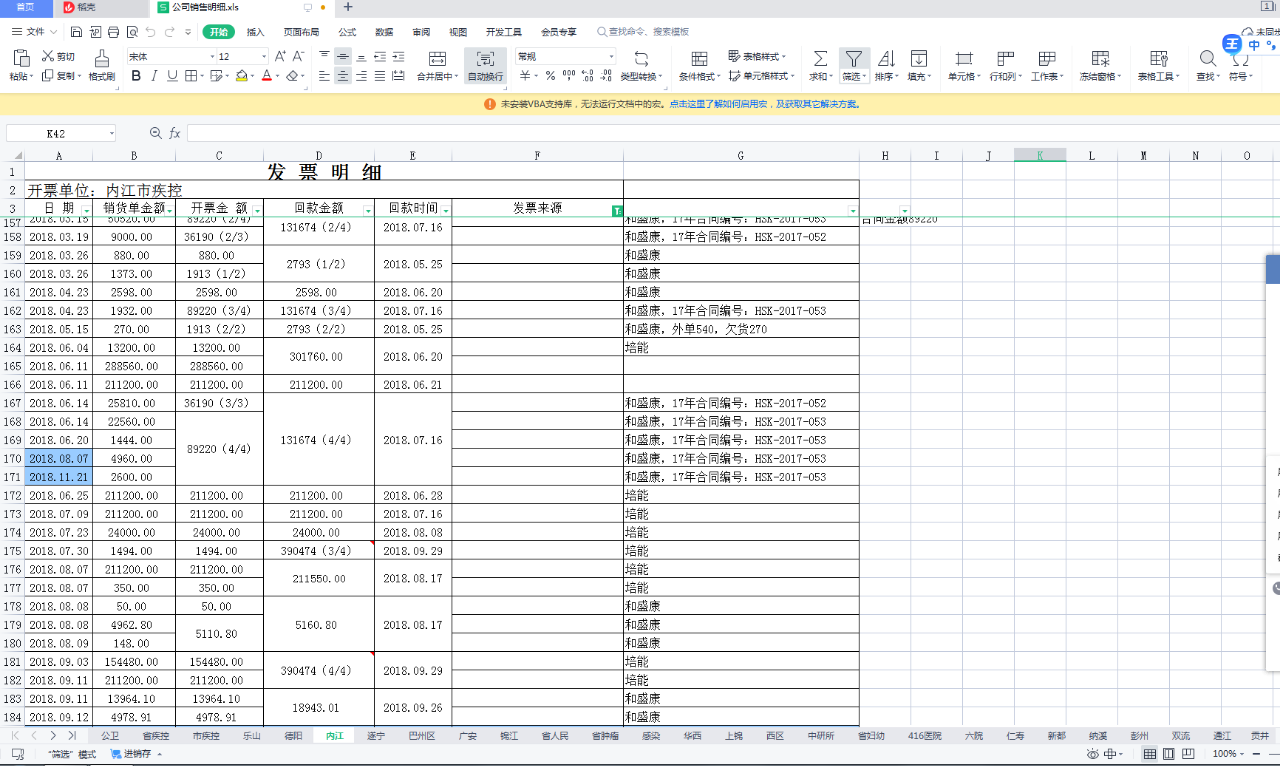1280x766 pixels.
Task: Toggle Underline formatting
Action: [172, 76]
